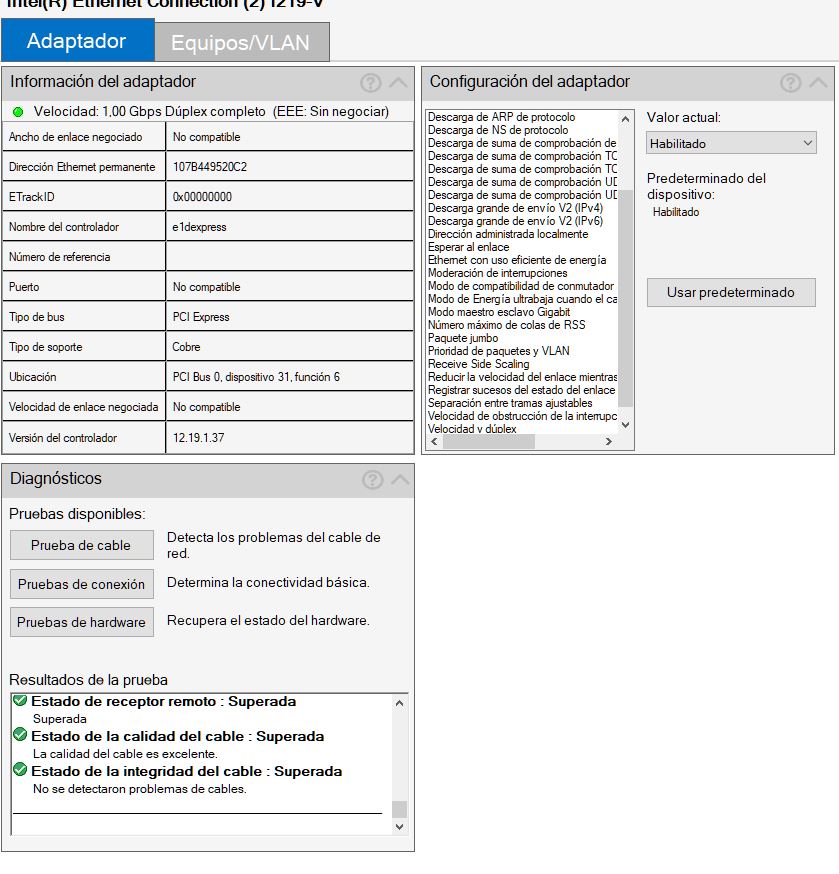The height and width of the screenshot is (874, 839).
Task: Click test results scroll up arrow
Action: [399, 703]
